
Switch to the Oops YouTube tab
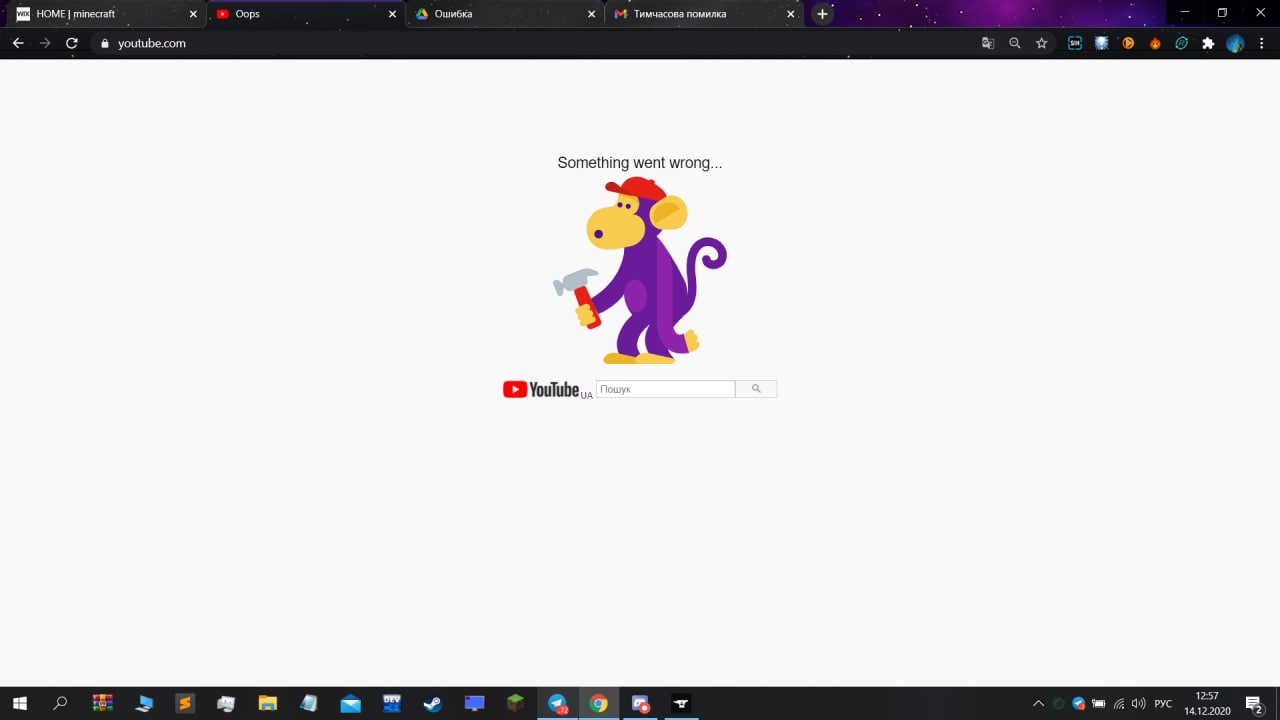coord(306,14)
